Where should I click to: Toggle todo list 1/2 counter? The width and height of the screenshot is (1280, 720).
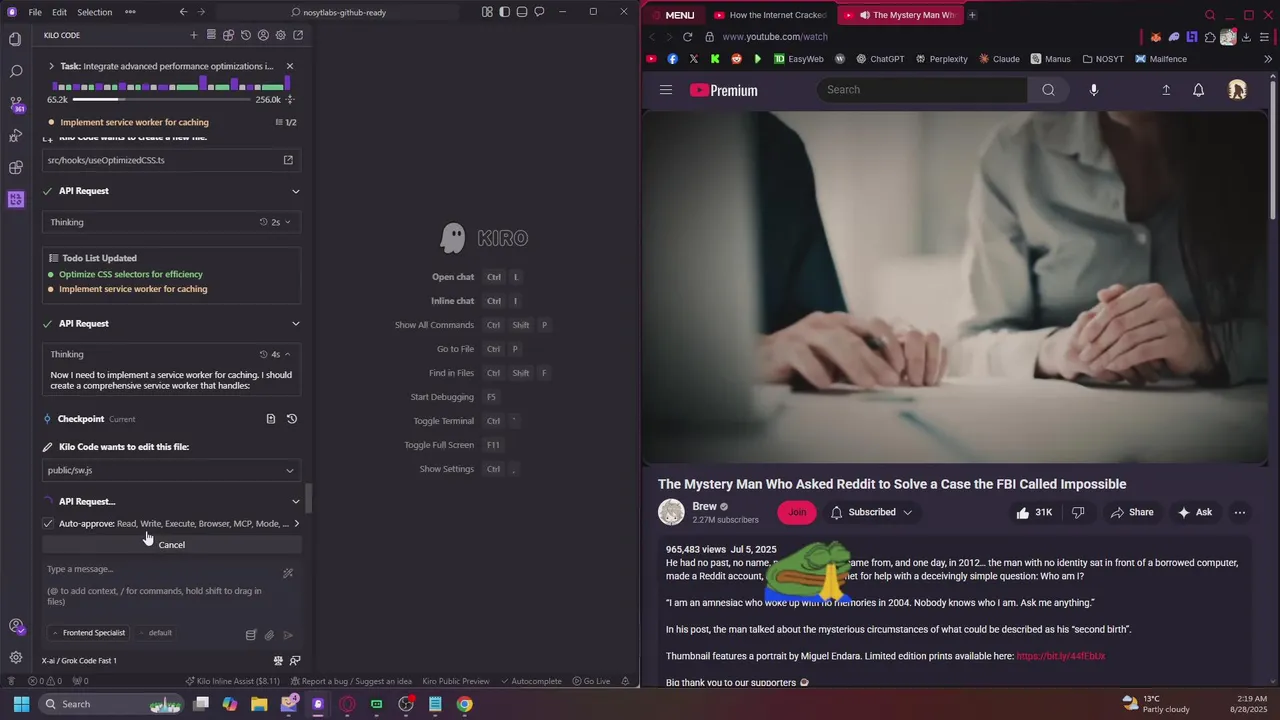tap(286, 122)
